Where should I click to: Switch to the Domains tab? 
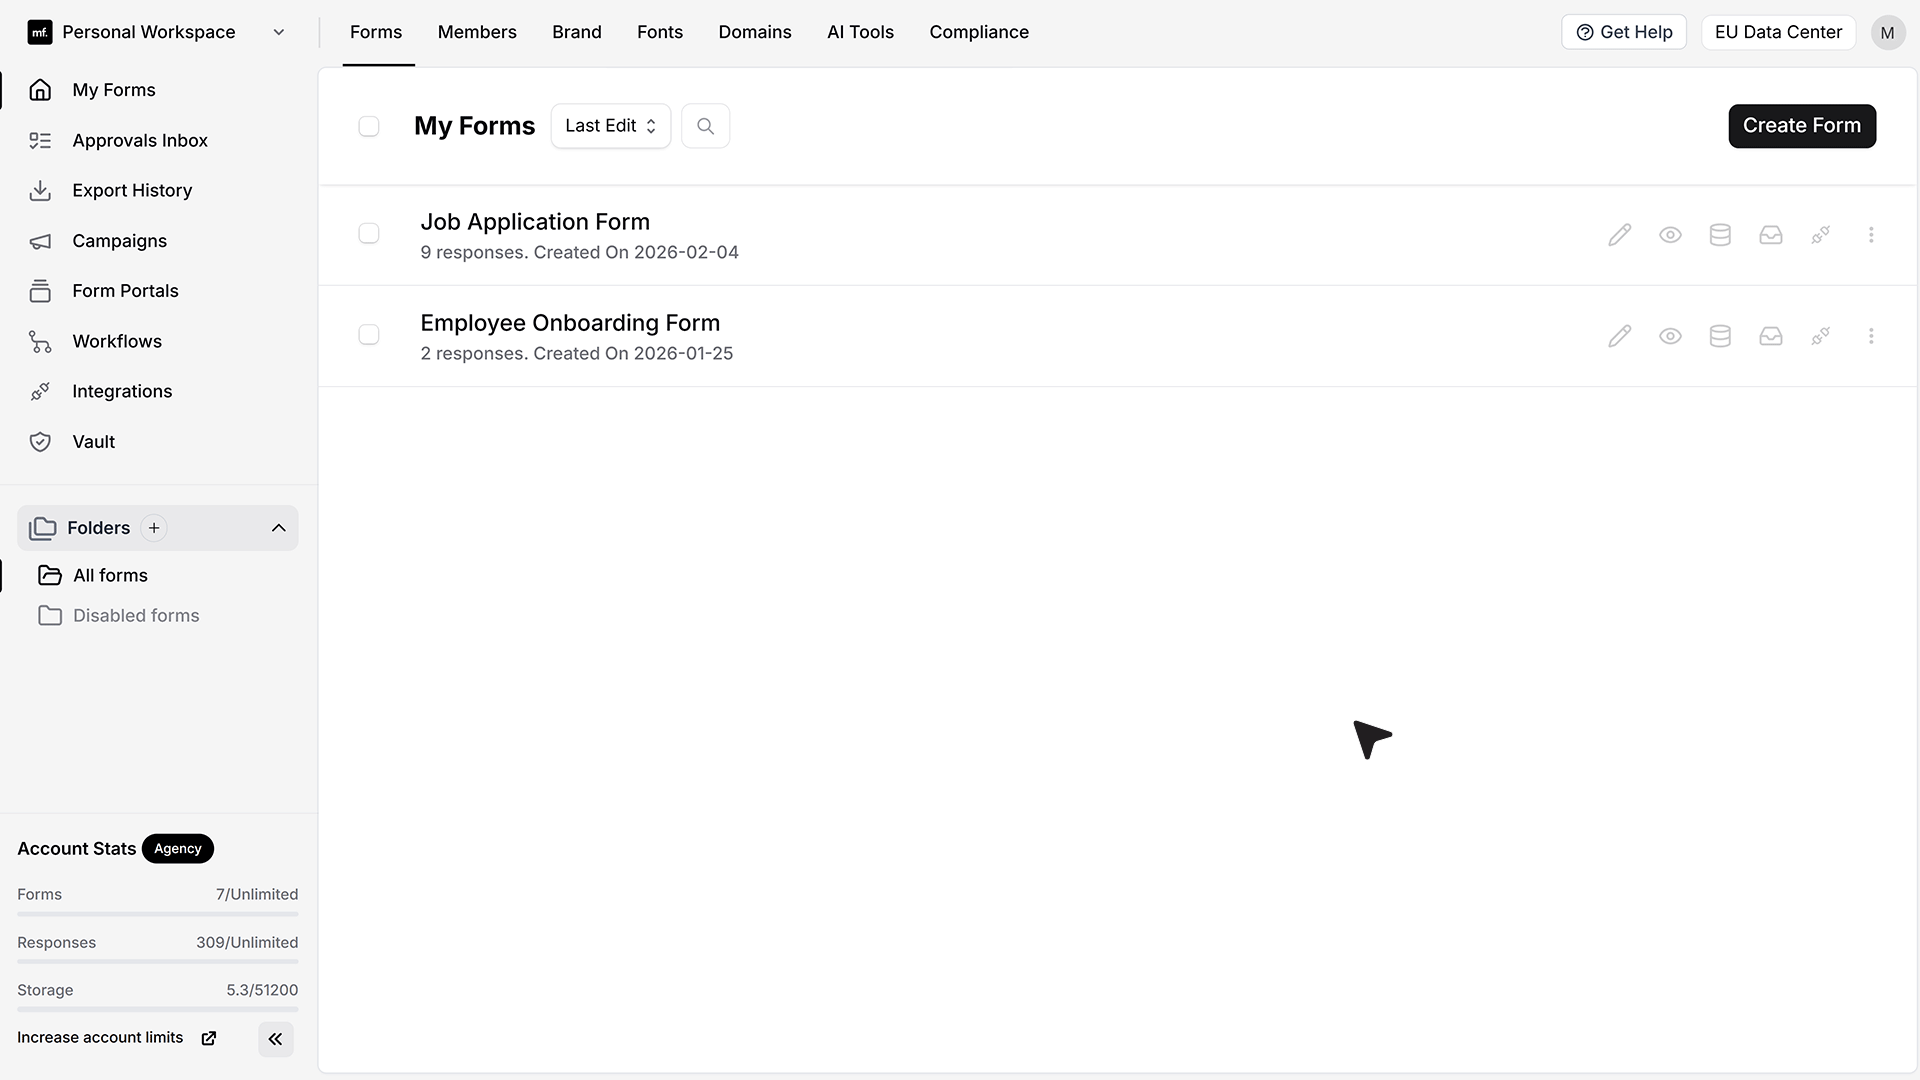(x=755, y=32)
